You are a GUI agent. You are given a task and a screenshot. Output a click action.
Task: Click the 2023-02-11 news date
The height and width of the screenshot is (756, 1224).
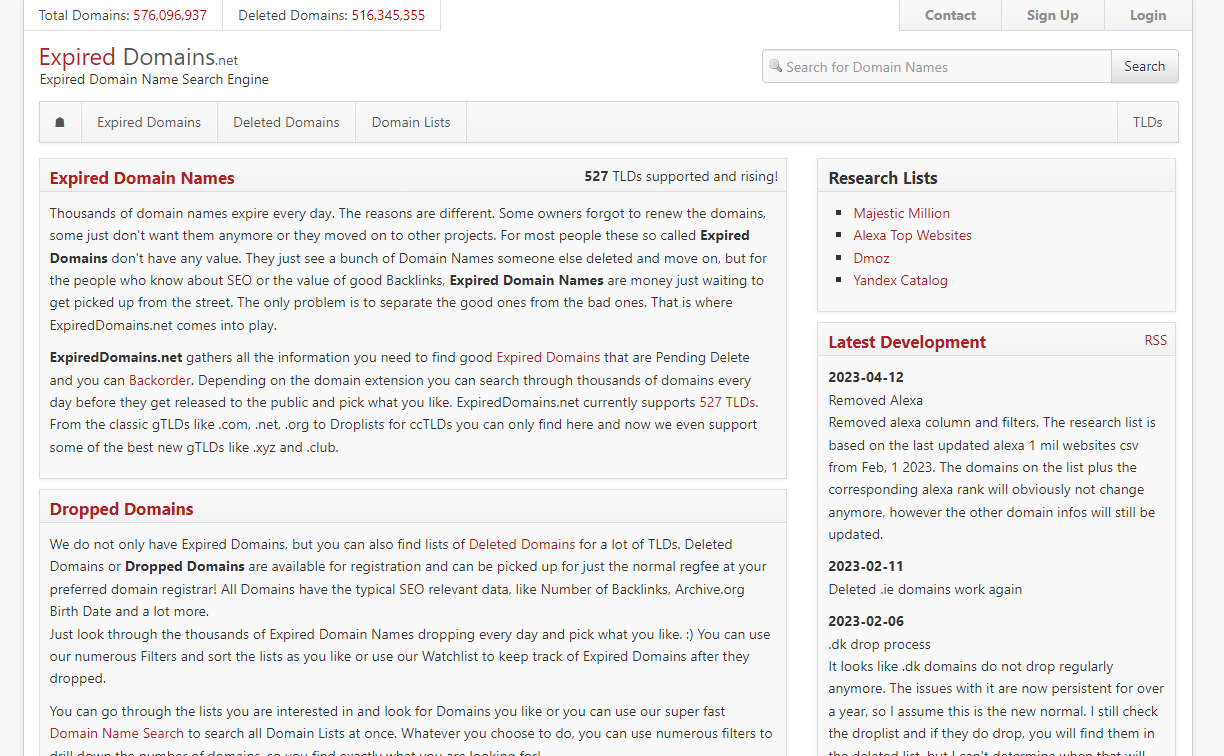pyautogui.click(x=866, y=566)
